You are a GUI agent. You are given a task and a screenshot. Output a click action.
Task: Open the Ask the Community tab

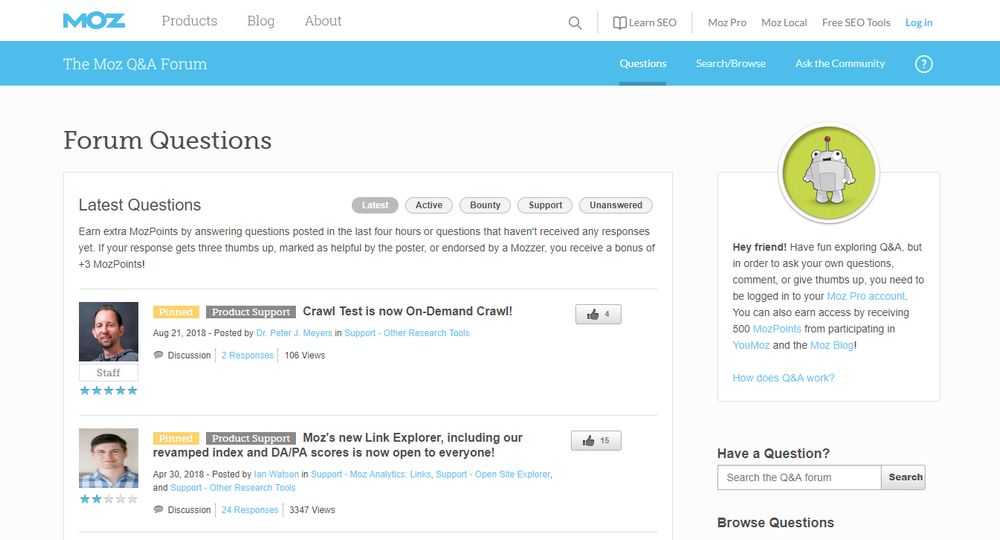coord(840,64)
